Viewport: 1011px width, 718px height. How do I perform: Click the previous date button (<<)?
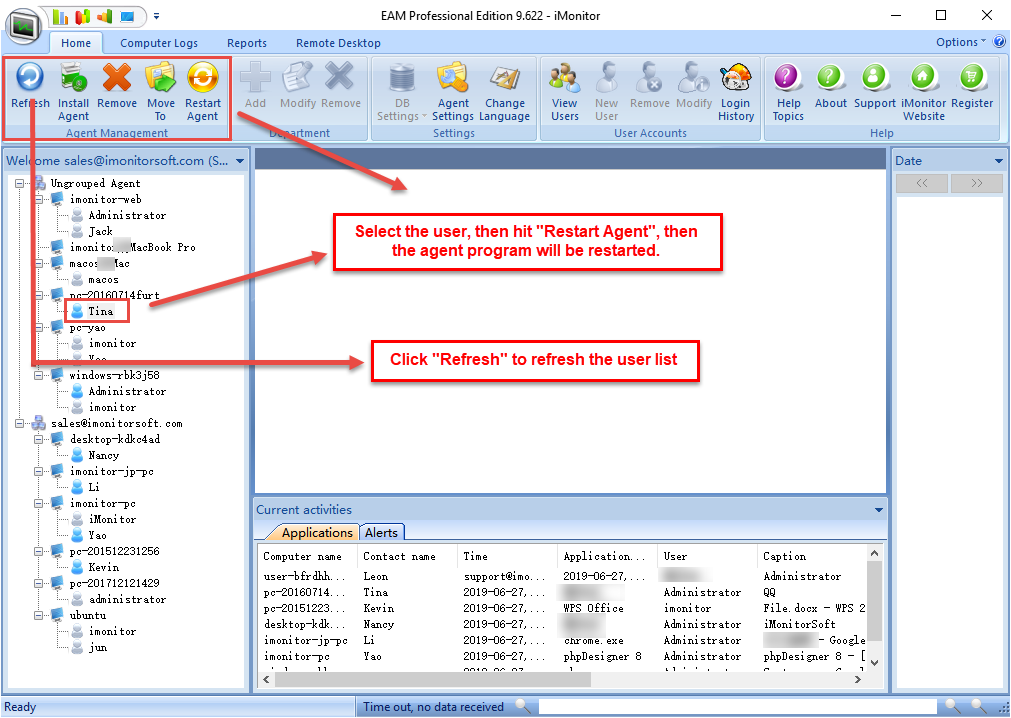point(921,184)
